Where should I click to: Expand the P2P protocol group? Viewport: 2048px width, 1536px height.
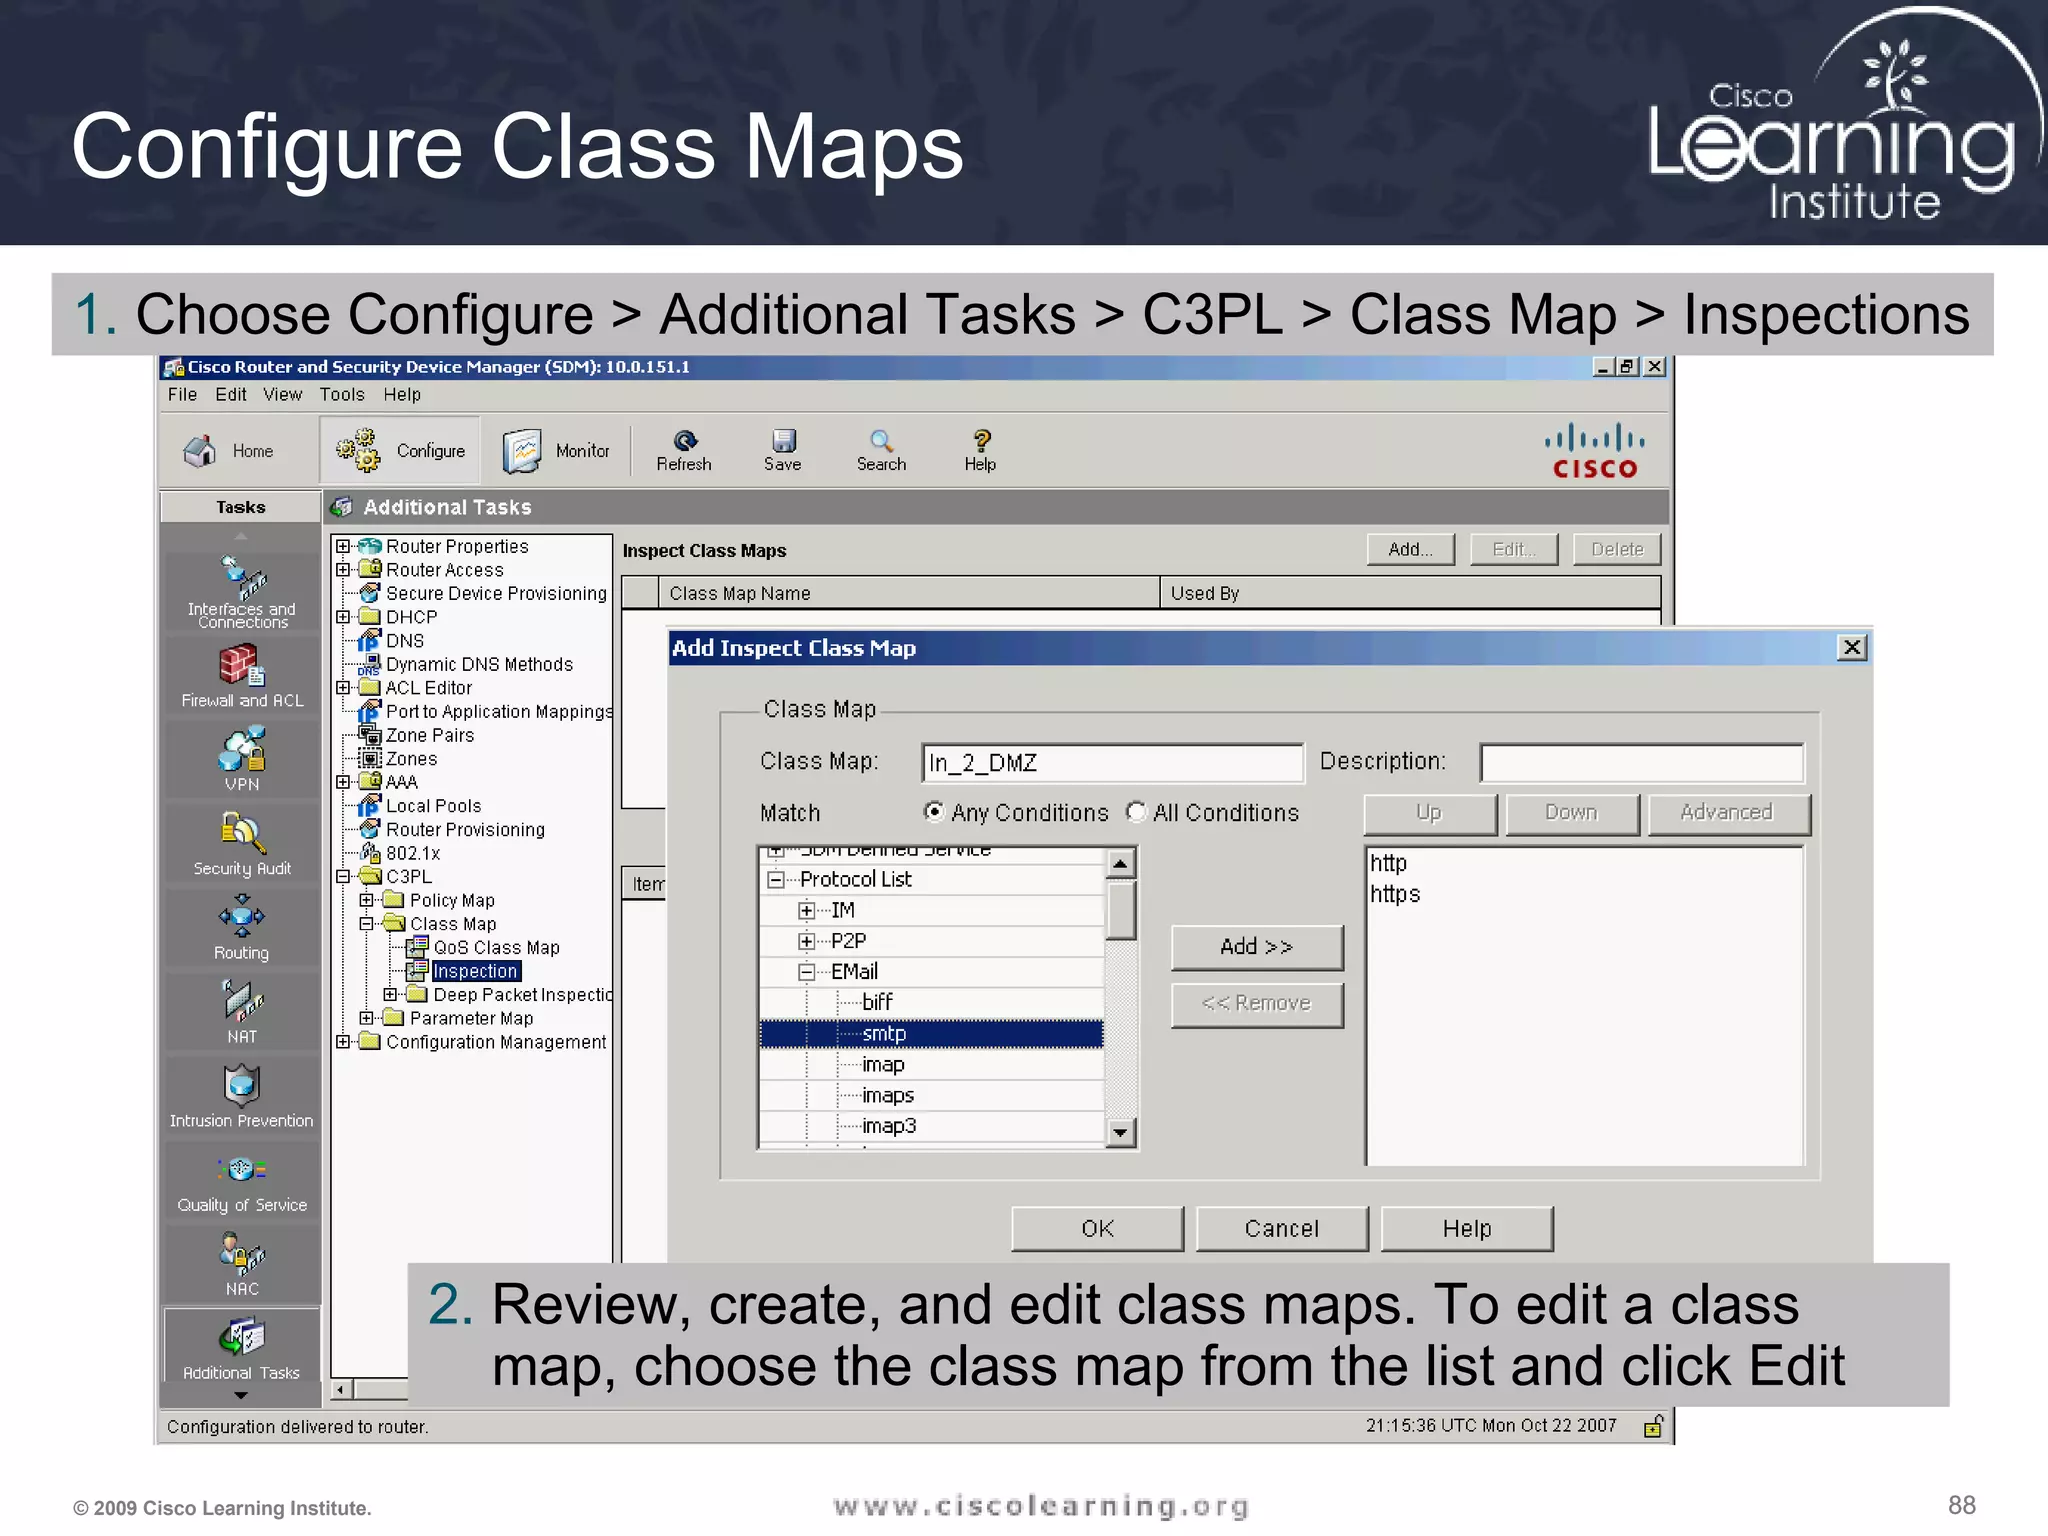(806, 941)
